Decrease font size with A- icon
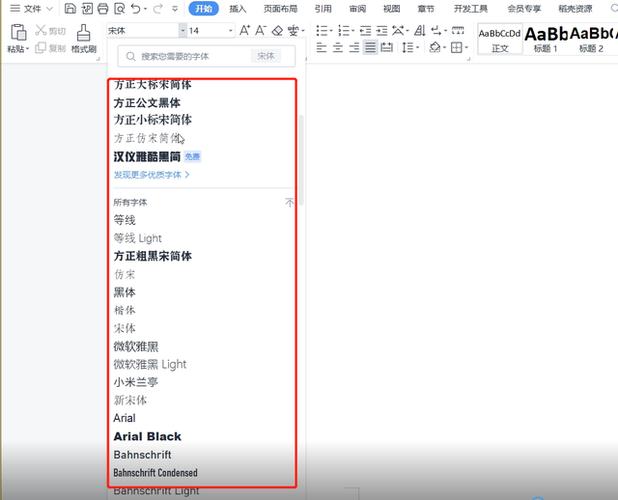 coord(261,30)
